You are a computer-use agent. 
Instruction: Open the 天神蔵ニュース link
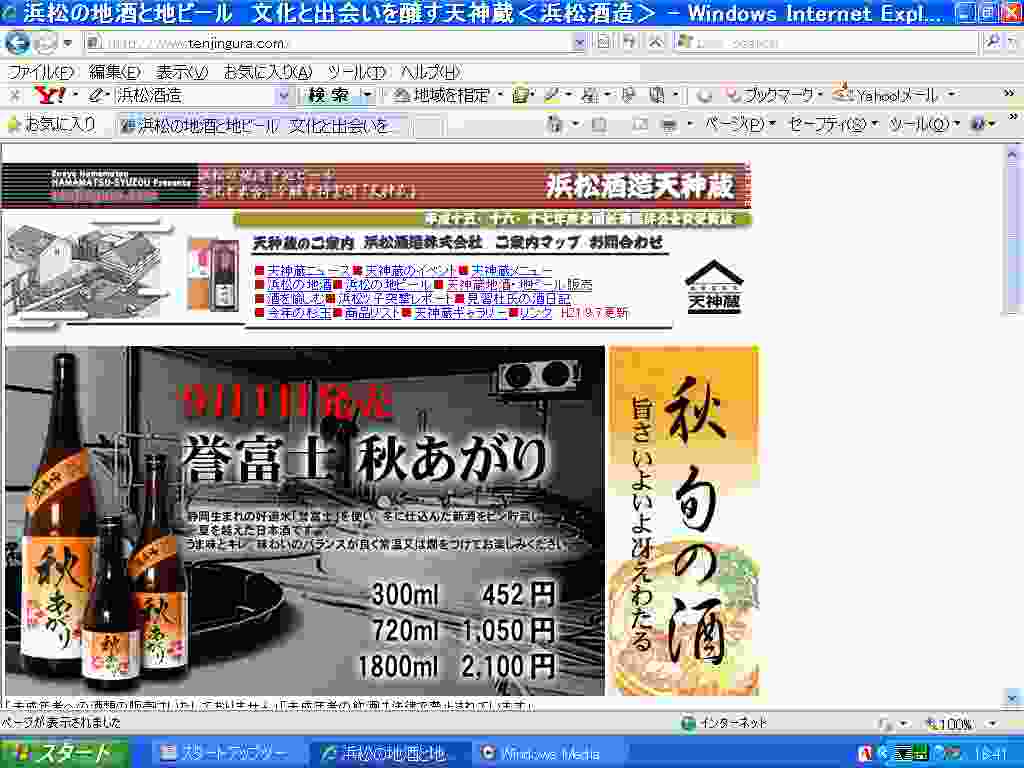tap(309, 270)
